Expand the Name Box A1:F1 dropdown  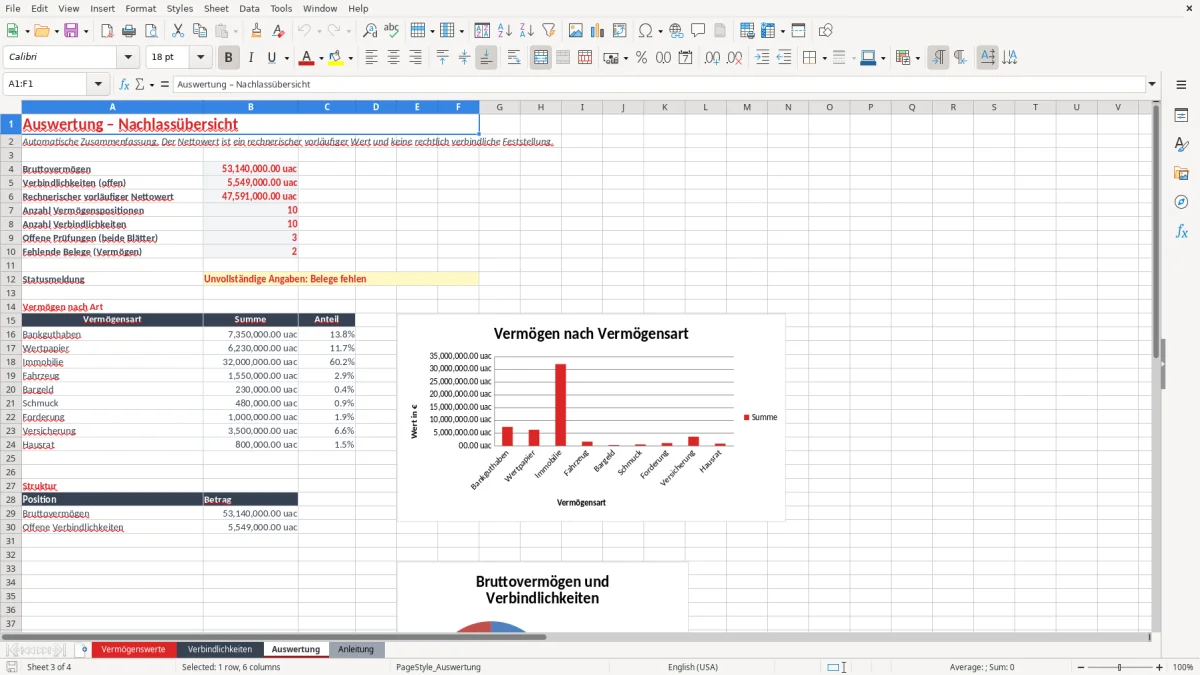click(x=98, y=84)
